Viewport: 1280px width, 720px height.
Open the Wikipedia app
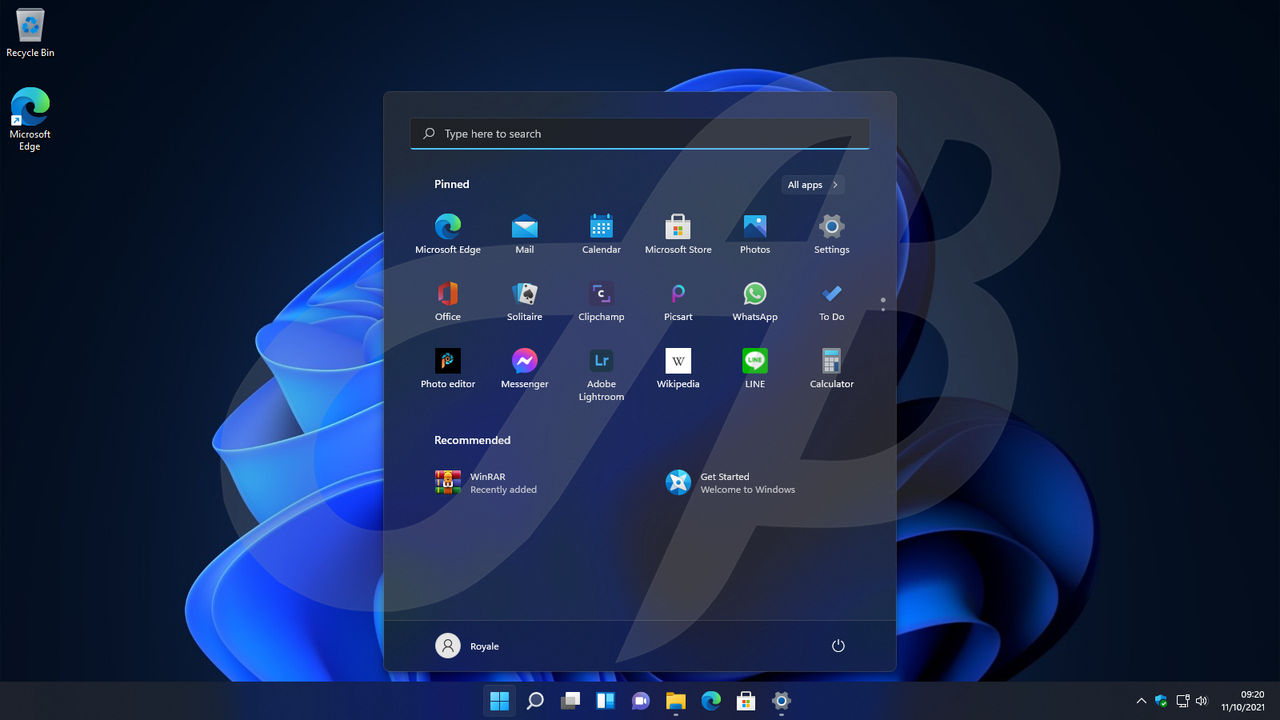click(x=678, y=368)
